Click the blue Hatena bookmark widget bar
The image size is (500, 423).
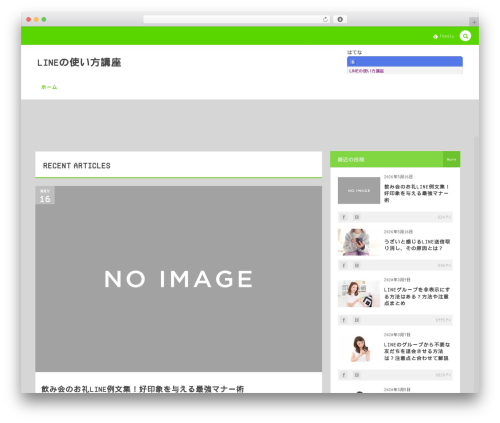pos(405,62)
